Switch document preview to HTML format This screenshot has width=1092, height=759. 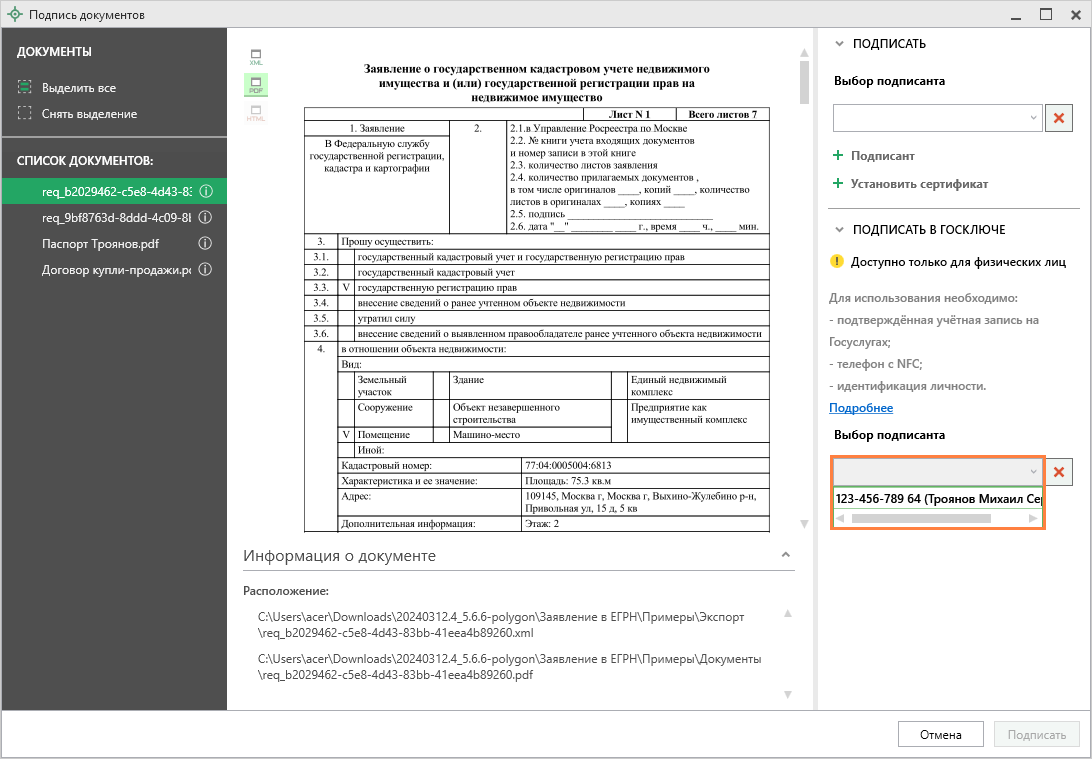pyautogui.click(x=256, y=113)
